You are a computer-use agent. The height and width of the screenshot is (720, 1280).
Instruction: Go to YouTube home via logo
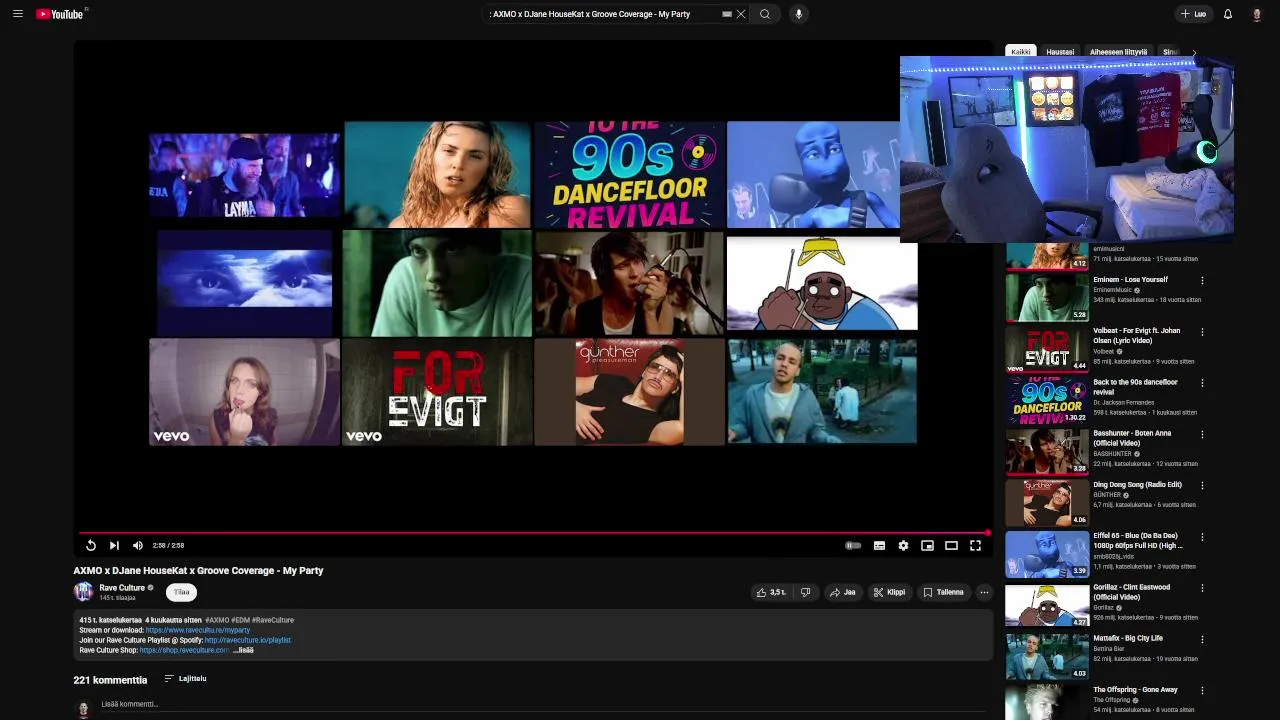click(60, 14)
